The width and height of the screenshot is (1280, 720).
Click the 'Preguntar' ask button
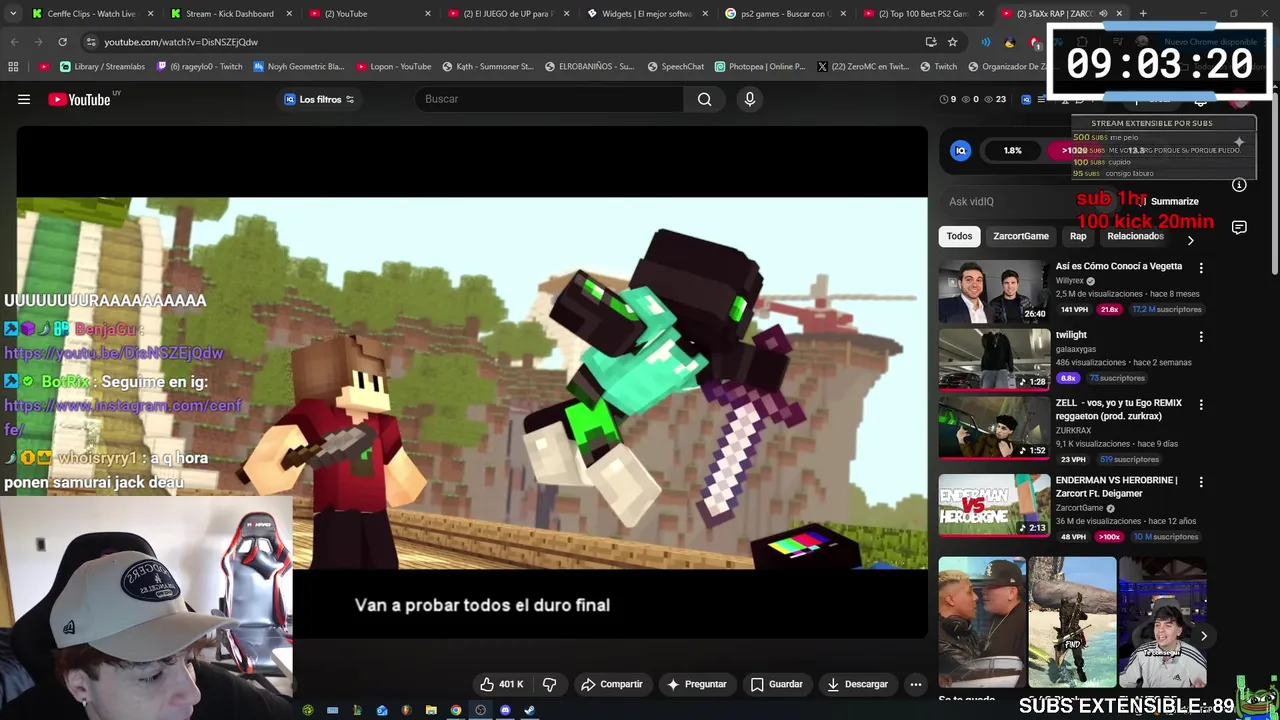696,684
